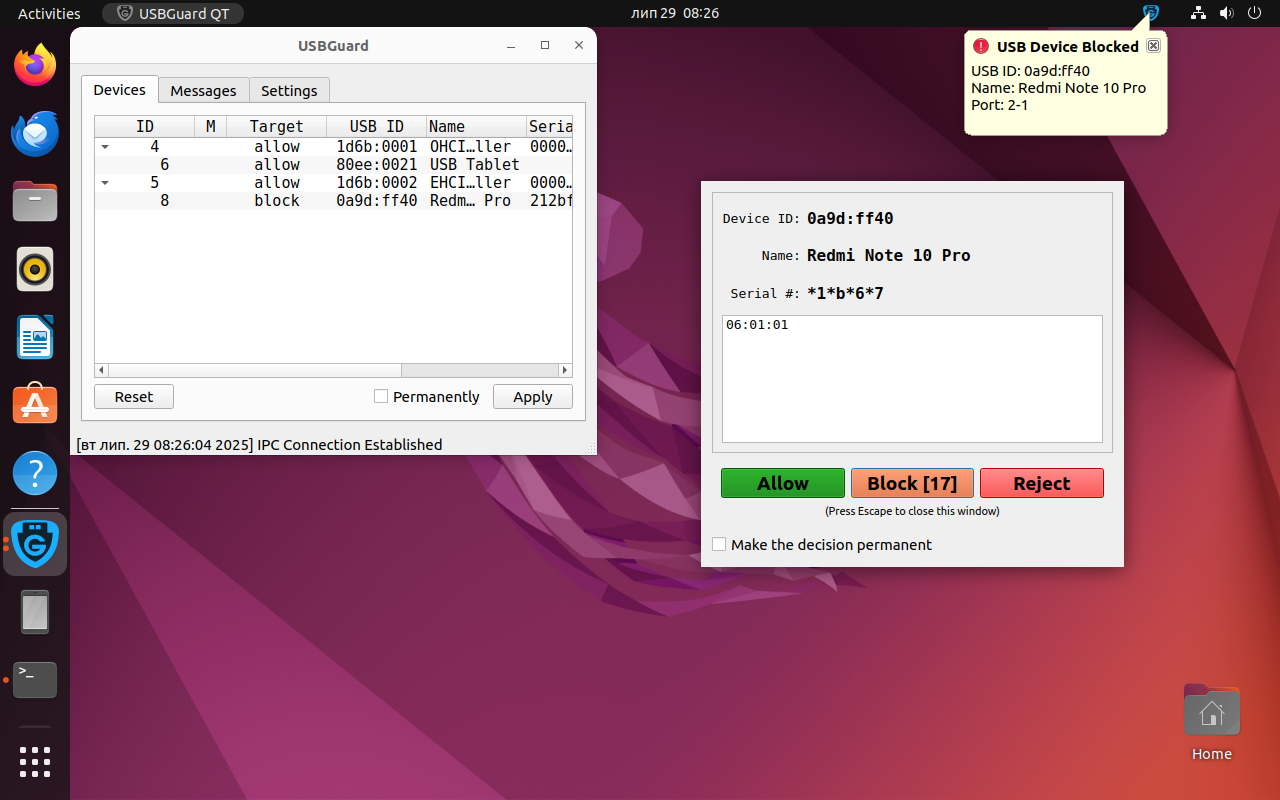Switch to the Devices tab

pyautogui.click(x=120, y=90)
